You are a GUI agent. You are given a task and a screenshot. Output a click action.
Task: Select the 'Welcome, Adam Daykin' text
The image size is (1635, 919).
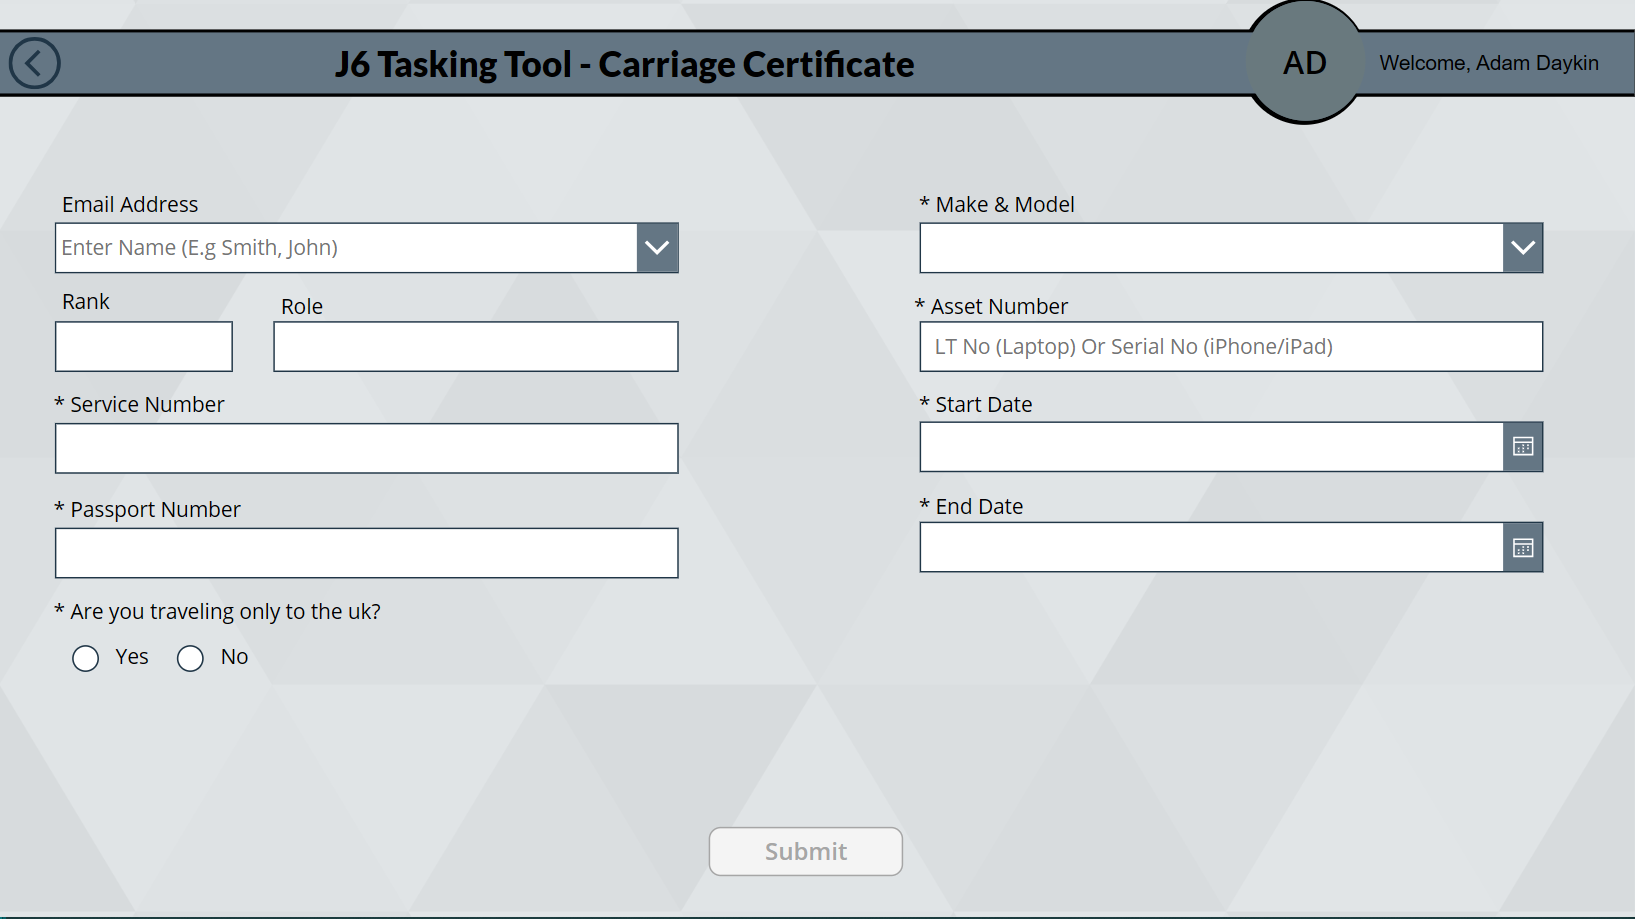[x=1489, y=63]
